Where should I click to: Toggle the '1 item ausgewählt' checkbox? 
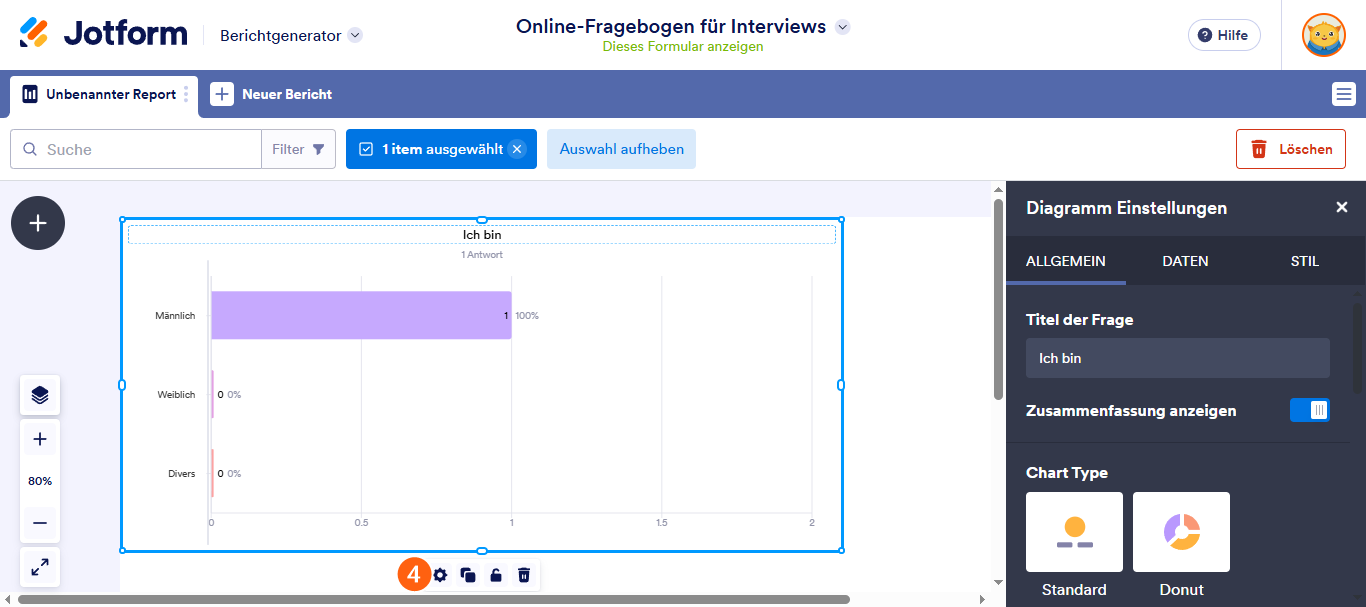[x=365, y=149]
